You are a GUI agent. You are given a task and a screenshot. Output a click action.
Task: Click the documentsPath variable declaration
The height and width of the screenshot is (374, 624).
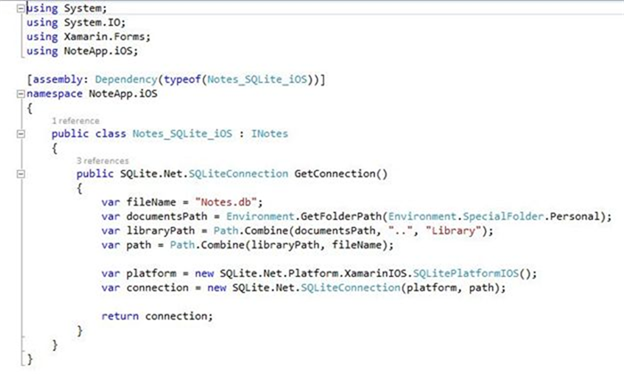[167, 216]
